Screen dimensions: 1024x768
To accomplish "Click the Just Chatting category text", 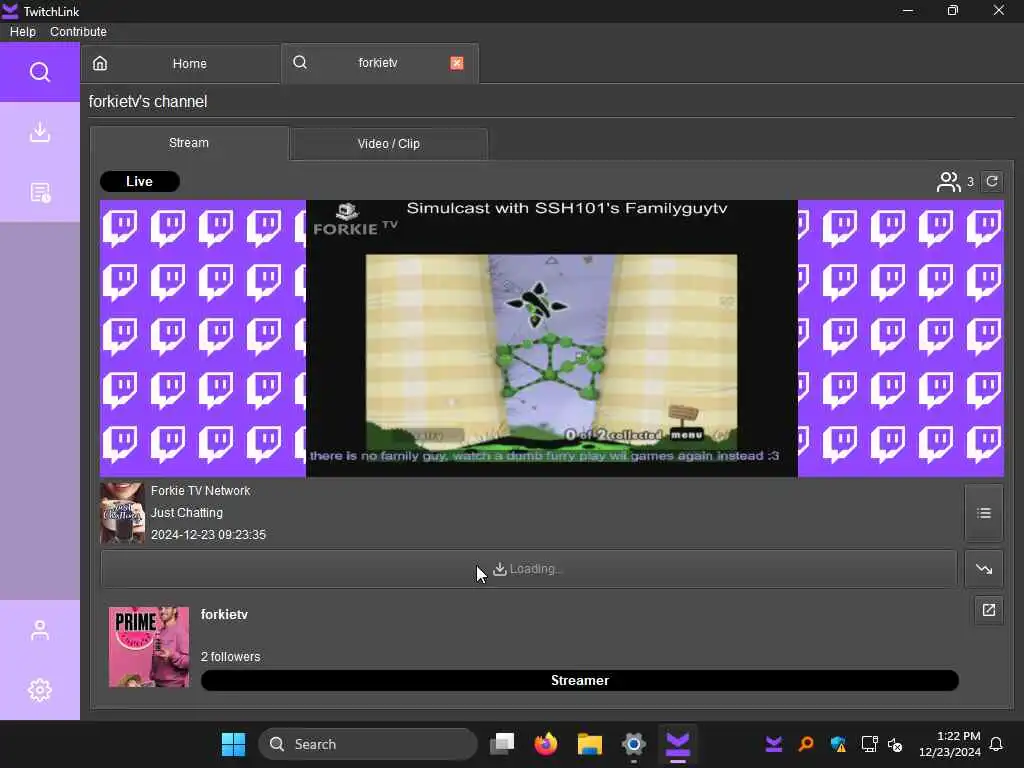I will pyautogui.click(x=187, y=513).
